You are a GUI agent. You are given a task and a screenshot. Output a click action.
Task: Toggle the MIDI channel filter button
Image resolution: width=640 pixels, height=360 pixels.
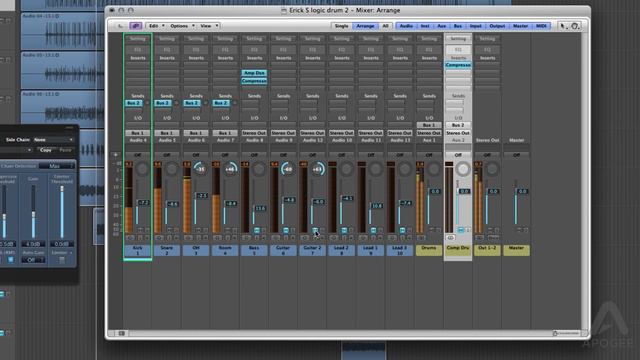541,26
